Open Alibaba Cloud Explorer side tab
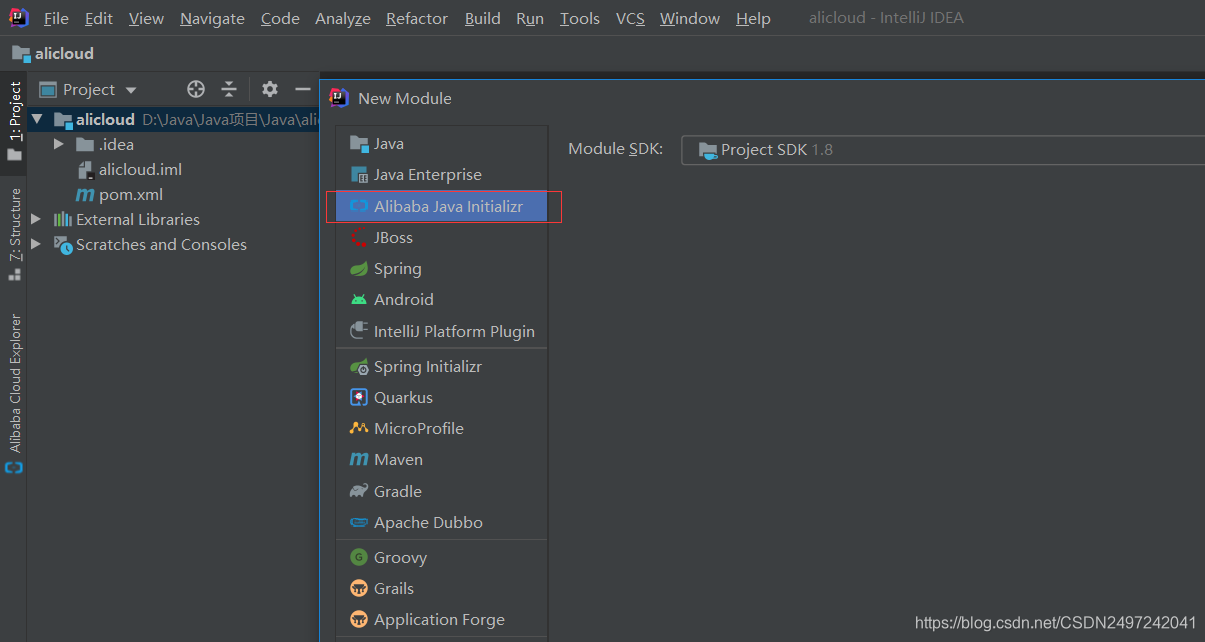 point(14,393)
